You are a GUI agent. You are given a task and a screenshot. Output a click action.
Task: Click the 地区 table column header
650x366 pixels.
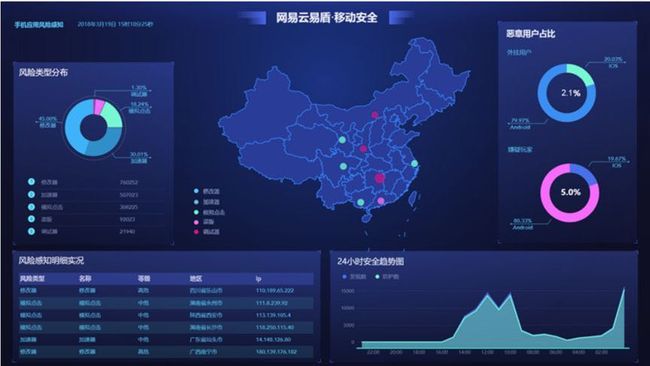(x=196, y=279)
